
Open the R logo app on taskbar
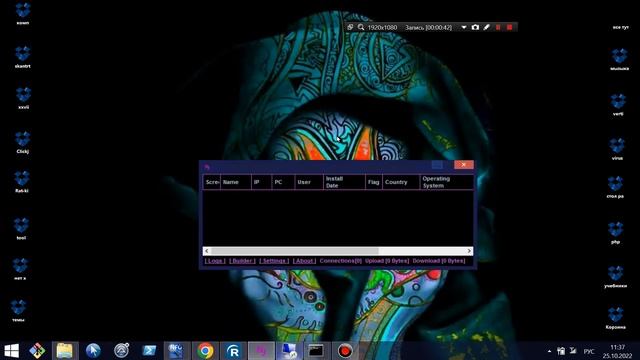(x=233, y=351)
